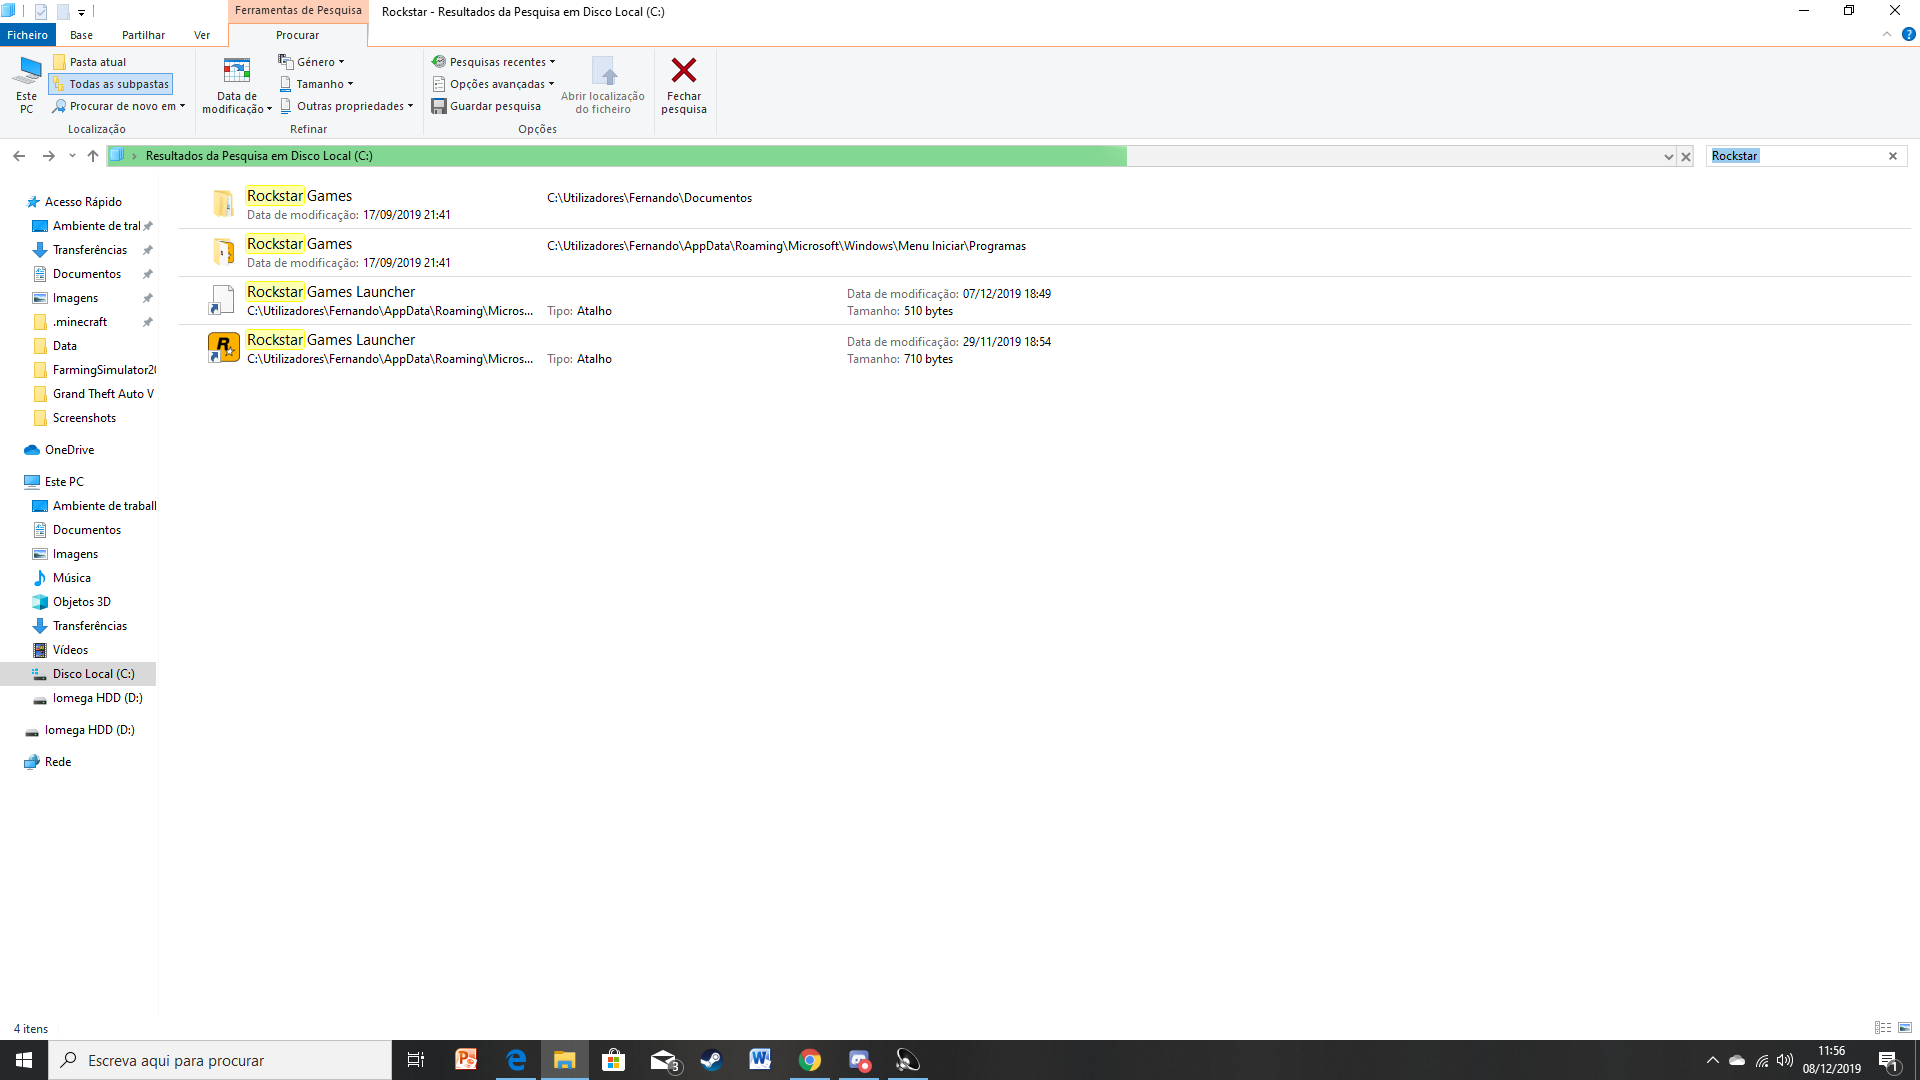
Task: Open Objetos 3D under Este PC
Action: 81,602
